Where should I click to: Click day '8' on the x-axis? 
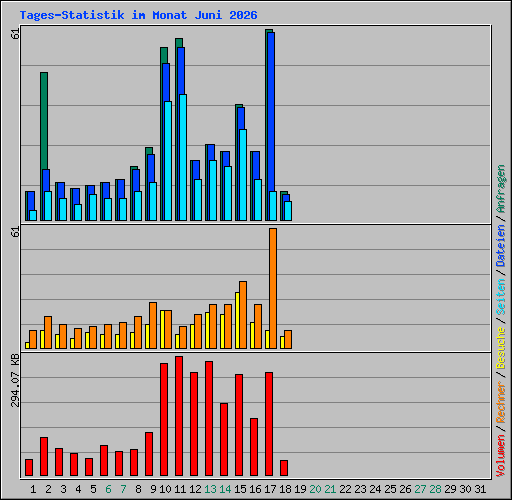[x=138, y=489]
